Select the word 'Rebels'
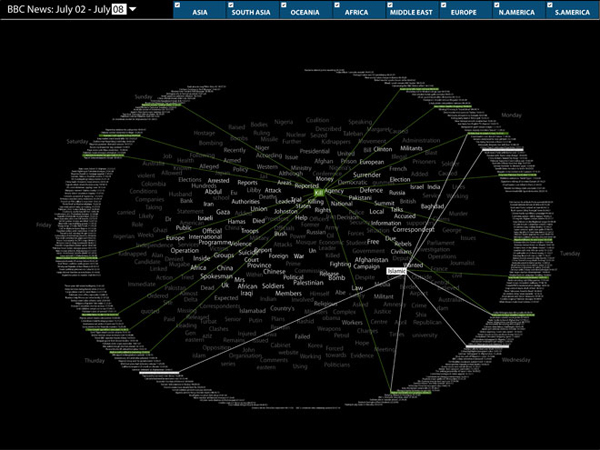Image resolution: width=600 pixels, height=450 pixels. tap(403, 244)
